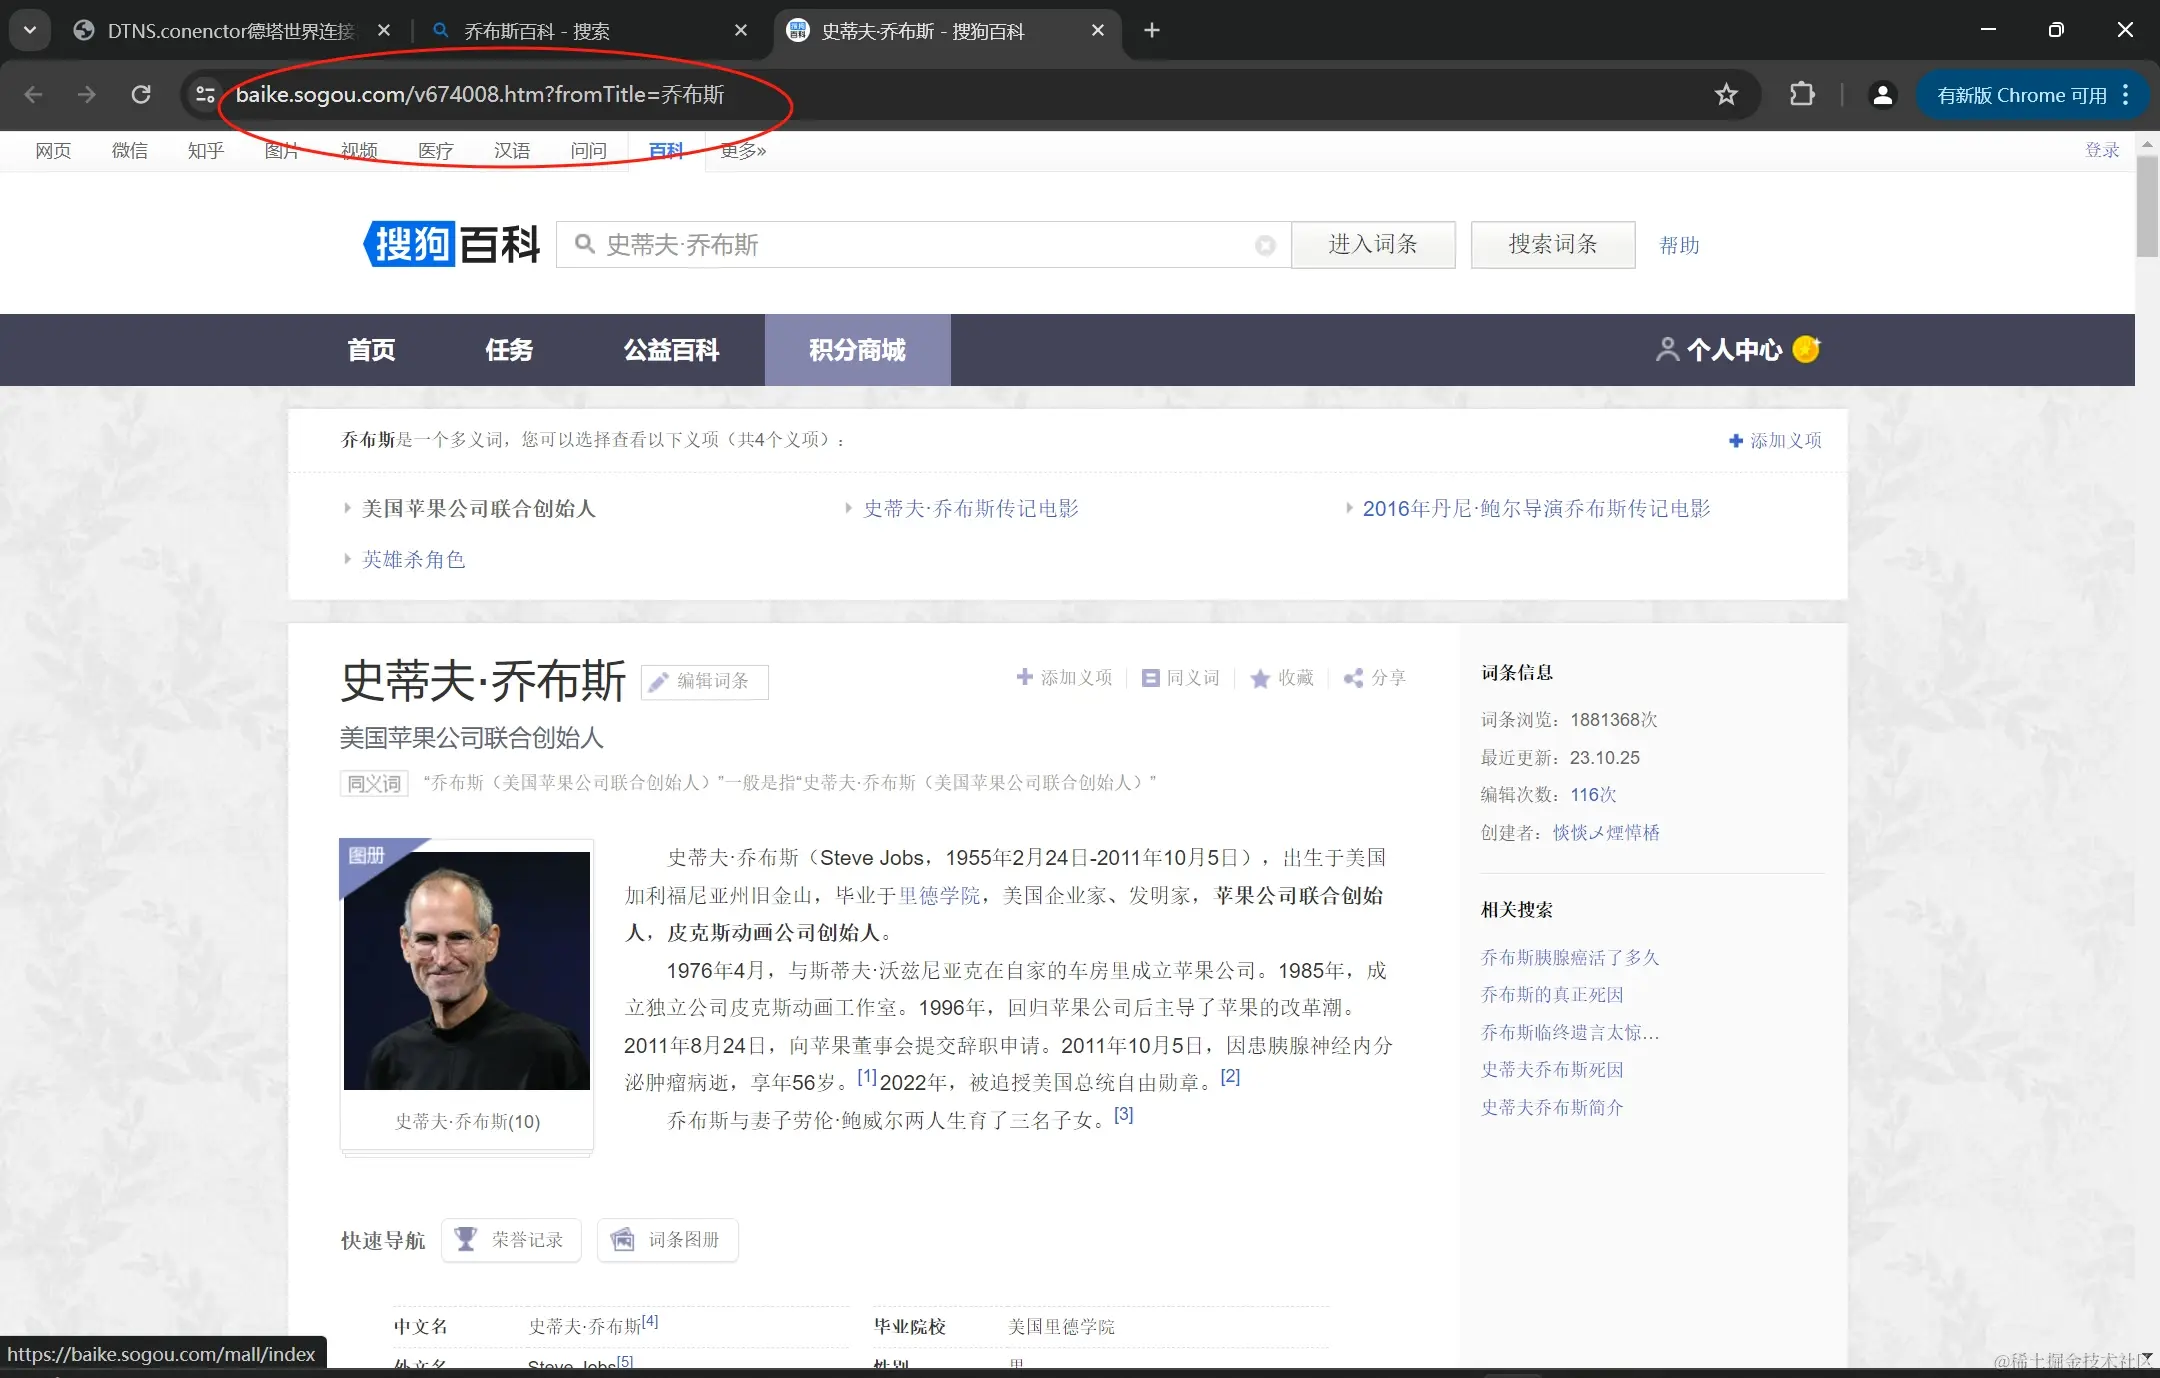2160x1378 pixels.
Task: Open the tab search dropdown arrow
Action: tap(30, 30)
